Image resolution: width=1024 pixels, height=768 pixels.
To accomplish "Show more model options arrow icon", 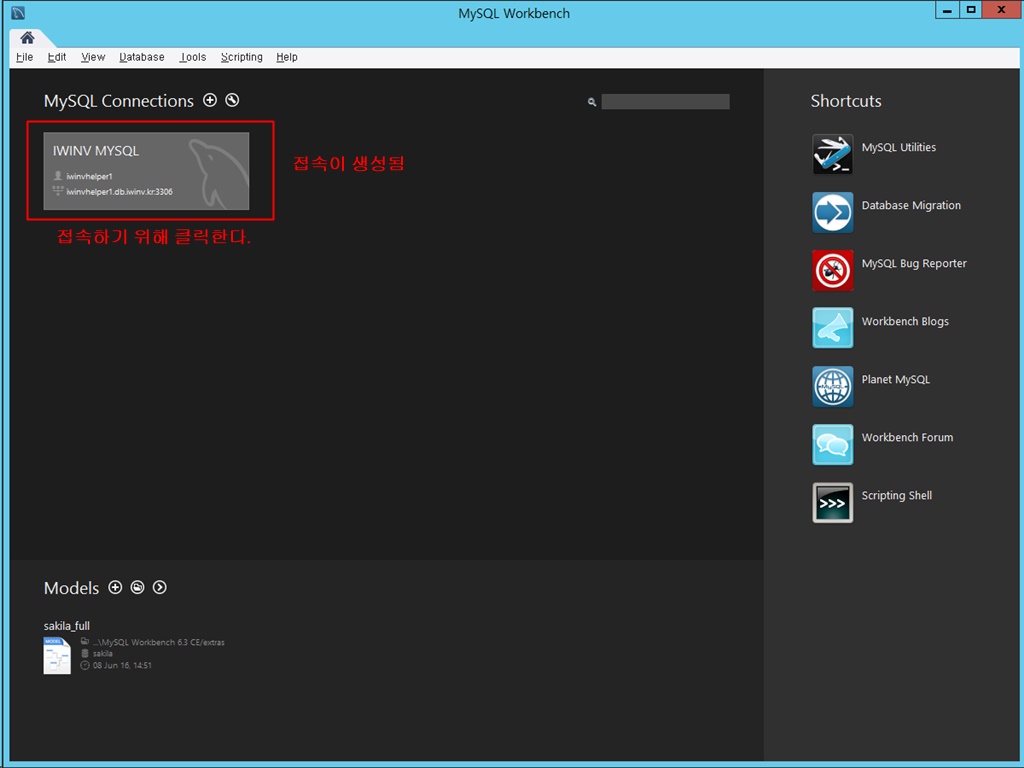I will [x=159, y=587].
